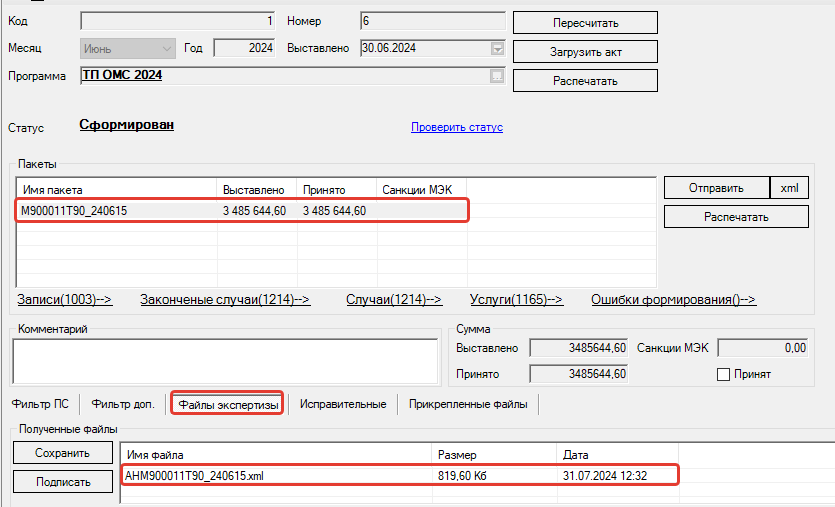Screen dimensions: 835x507
Task: Select file AHM900011T90_240615.xml in list
Action: [x=398, y=475]
